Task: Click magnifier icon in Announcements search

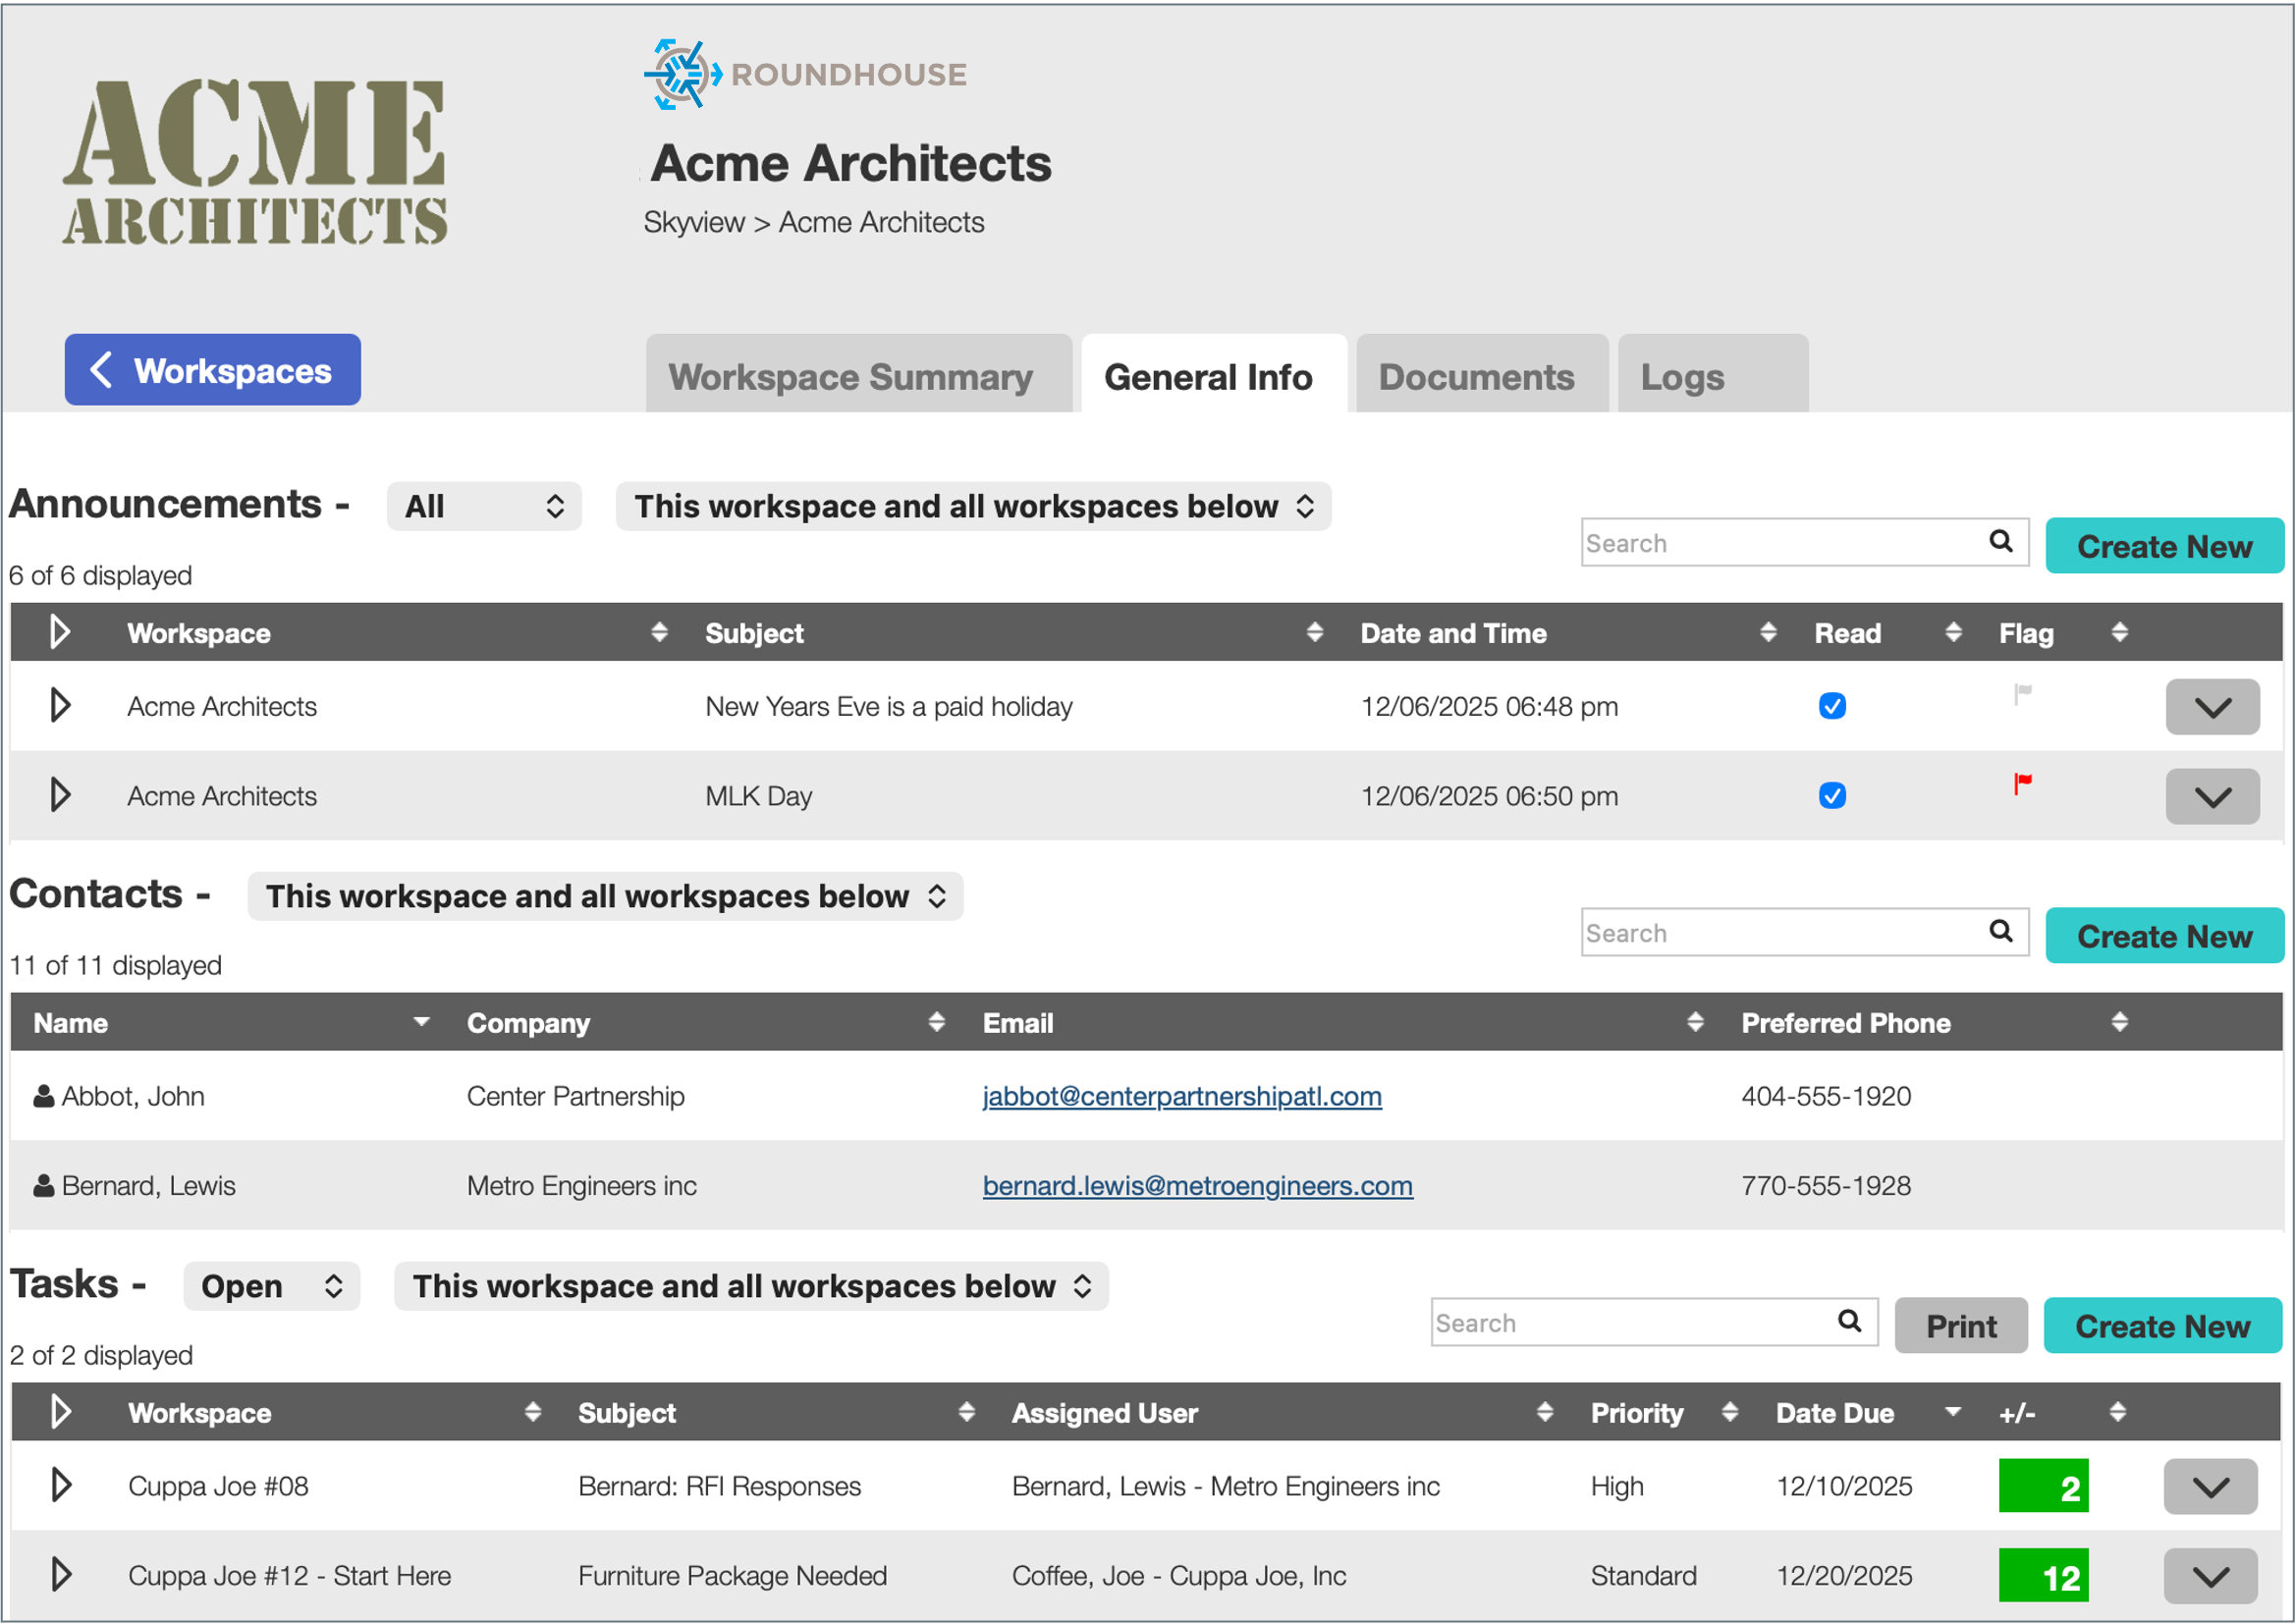Action: pyautogui.click(x=2000, y=541)
